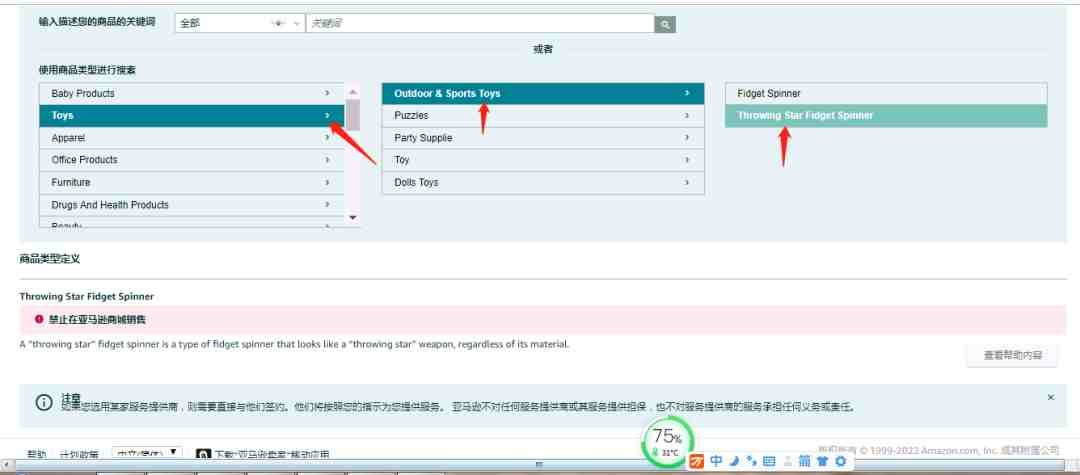Select the Toy subcategory
Viewport: 1080px width, 475px height.
pyautogui.click(x=543, y=160)
